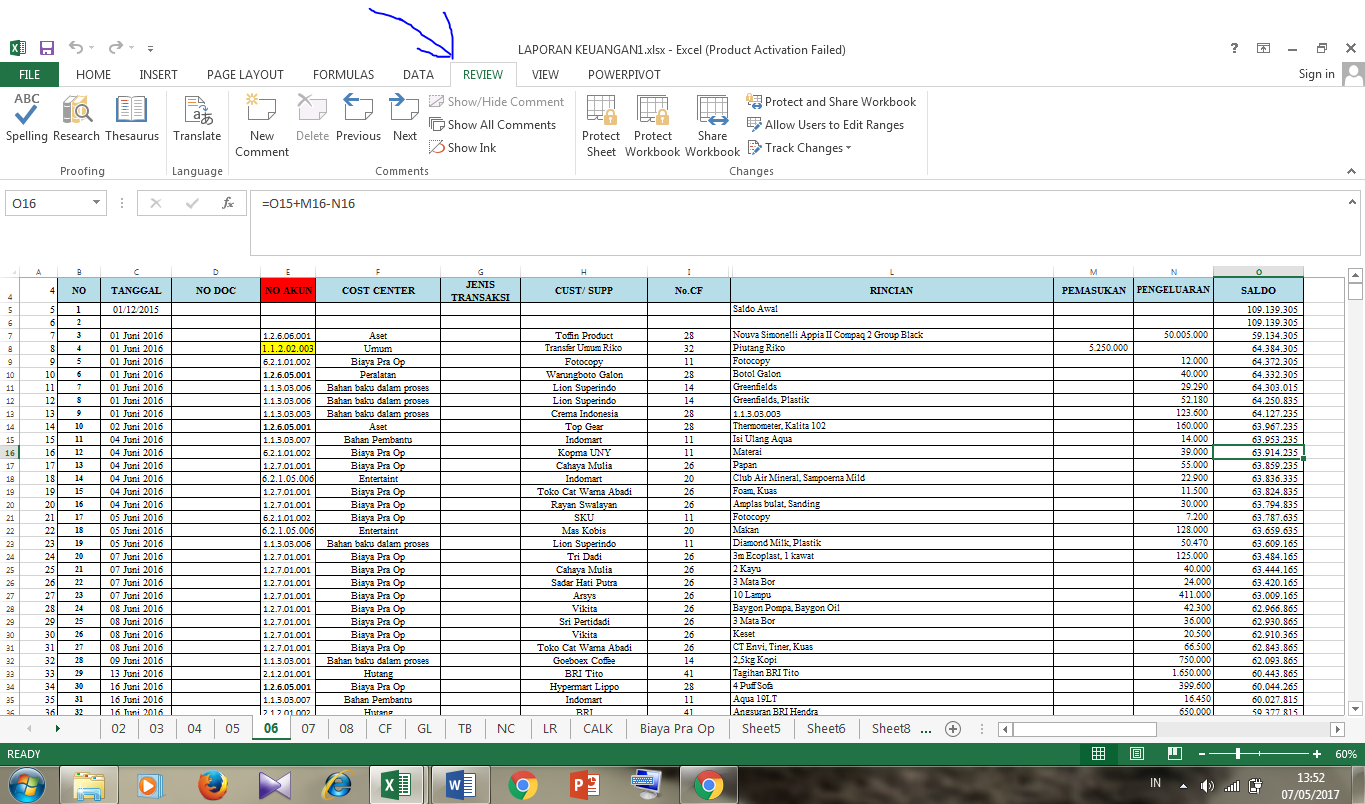Open the Track Changes dropdown
This screenshot has width=1365, height=804.
coord(800,148)
